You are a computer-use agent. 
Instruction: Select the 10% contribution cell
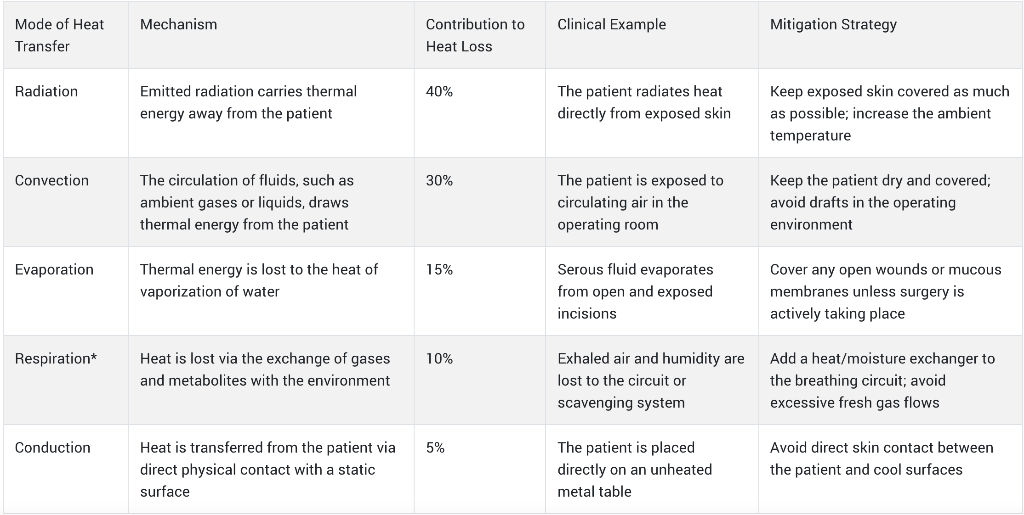pos(439,358)
